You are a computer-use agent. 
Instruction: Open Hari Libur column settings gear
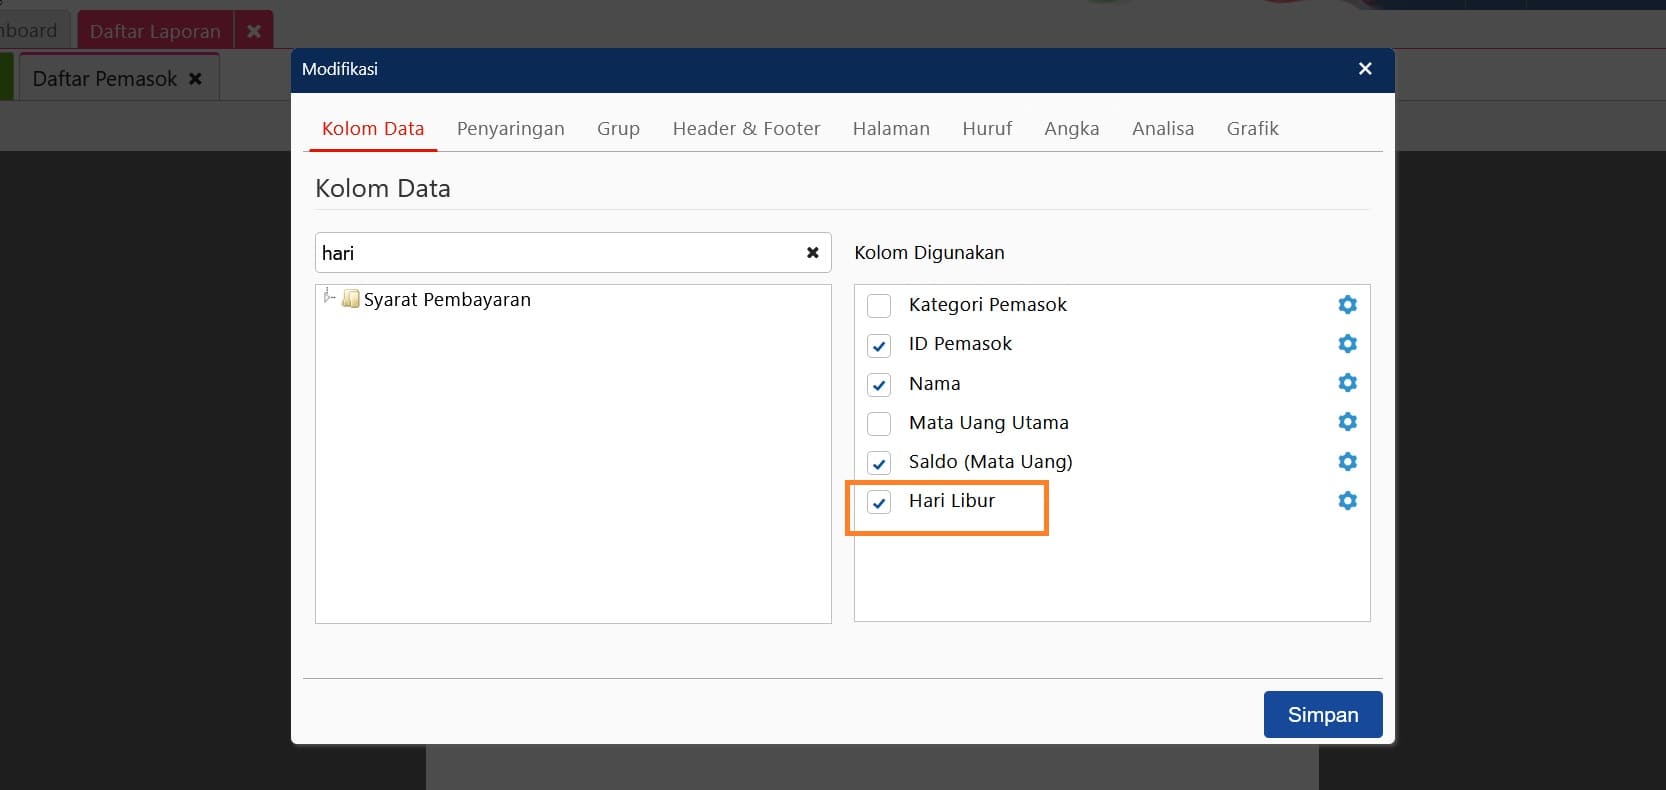[x=1347, y=501]
